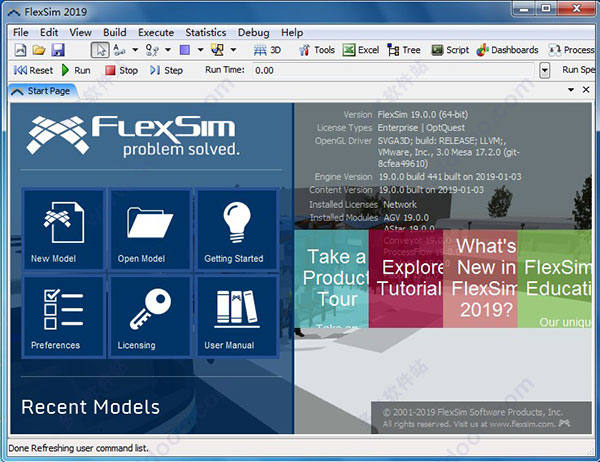This screenshot has height=462, width=600.
Task: Open the Start Page tab list dropdown
Action: [571, 90]
